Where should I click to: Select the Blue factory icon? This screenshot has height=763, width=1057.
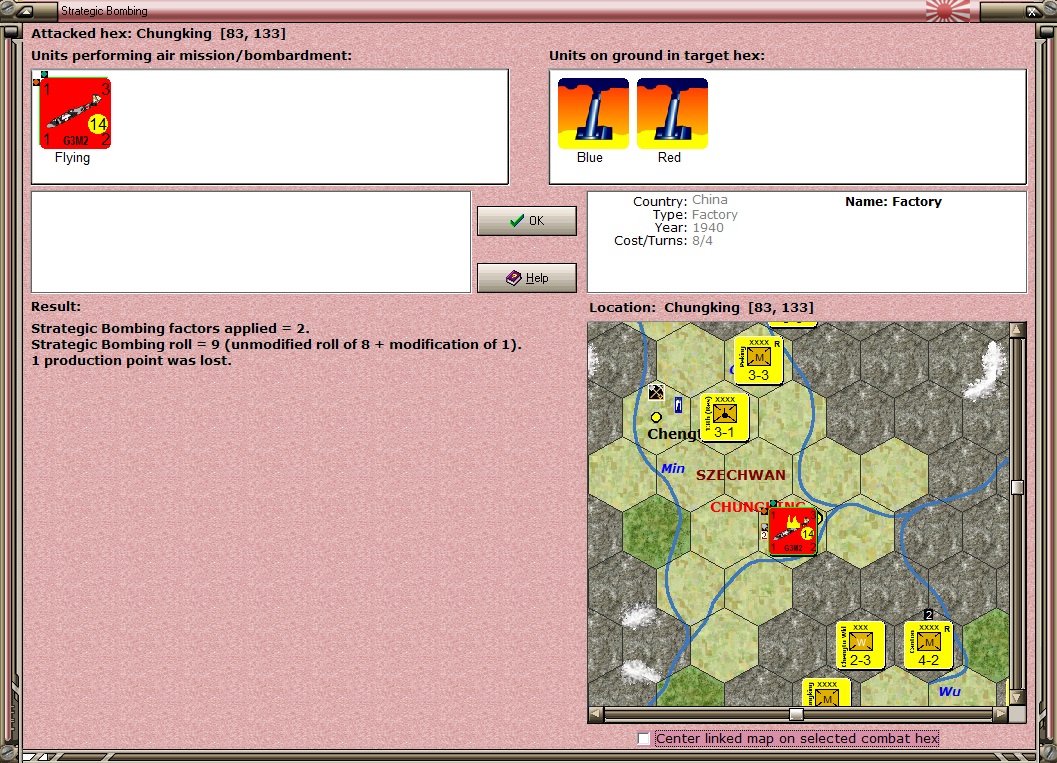tap(593, 113)
